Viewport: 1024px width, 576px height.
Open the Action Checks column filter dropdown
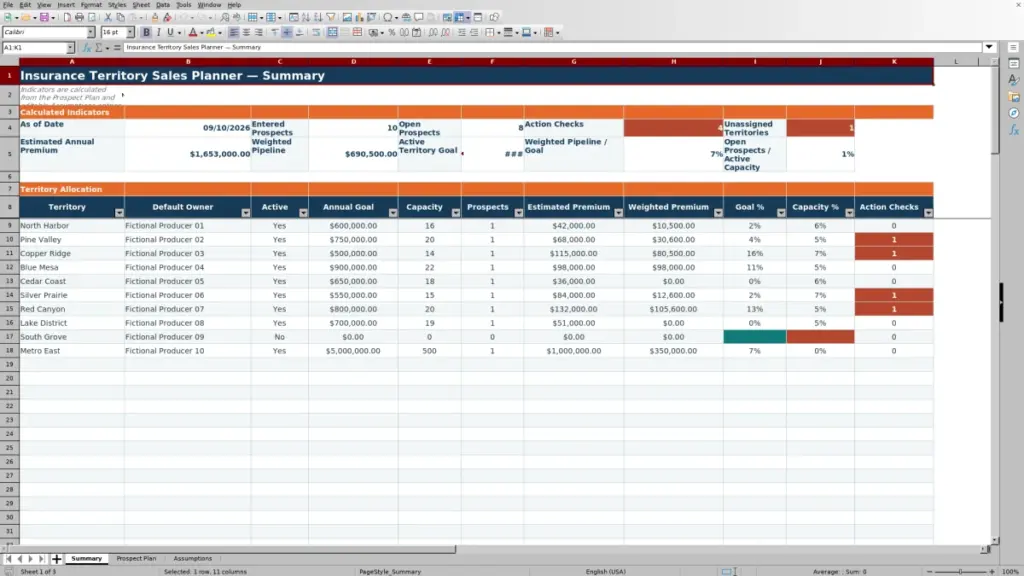[x=928, y=213]
